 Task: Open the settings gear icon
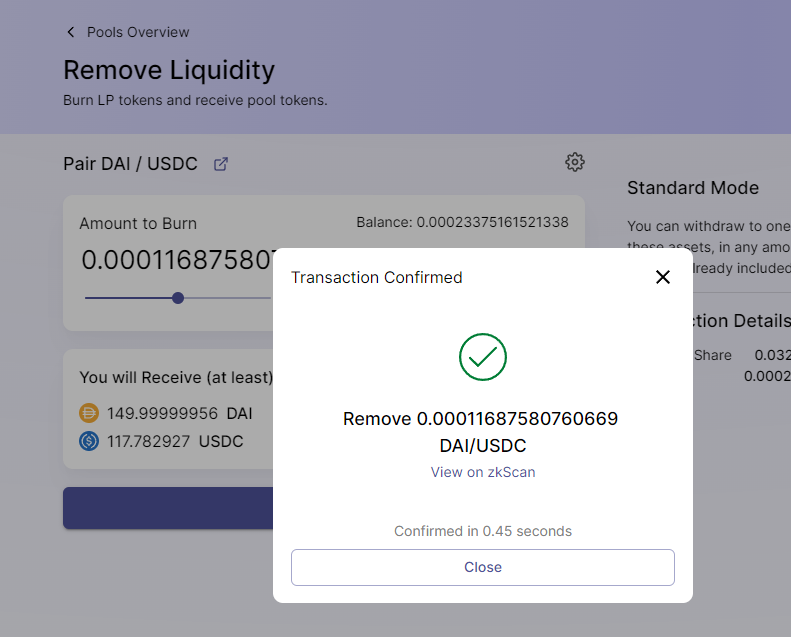coord(575,162)
